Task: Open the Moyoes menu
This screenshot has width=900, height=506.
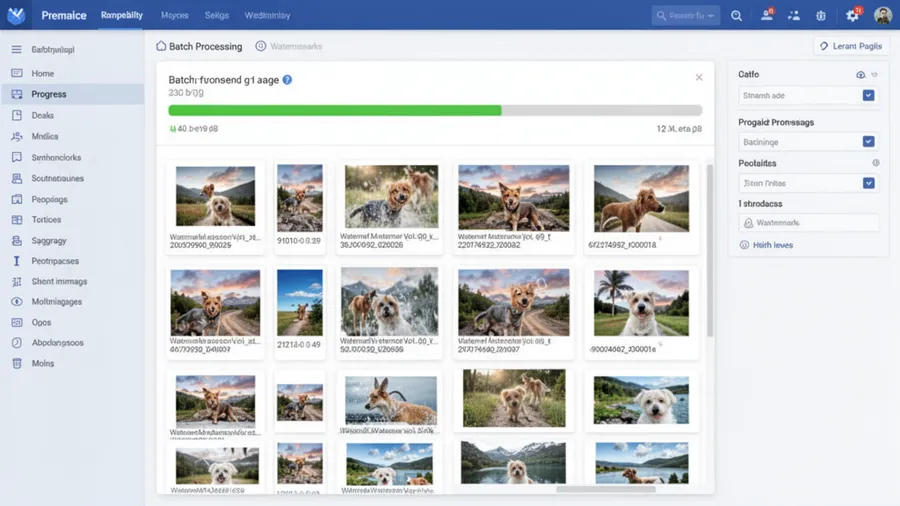Action: [174, 15]
